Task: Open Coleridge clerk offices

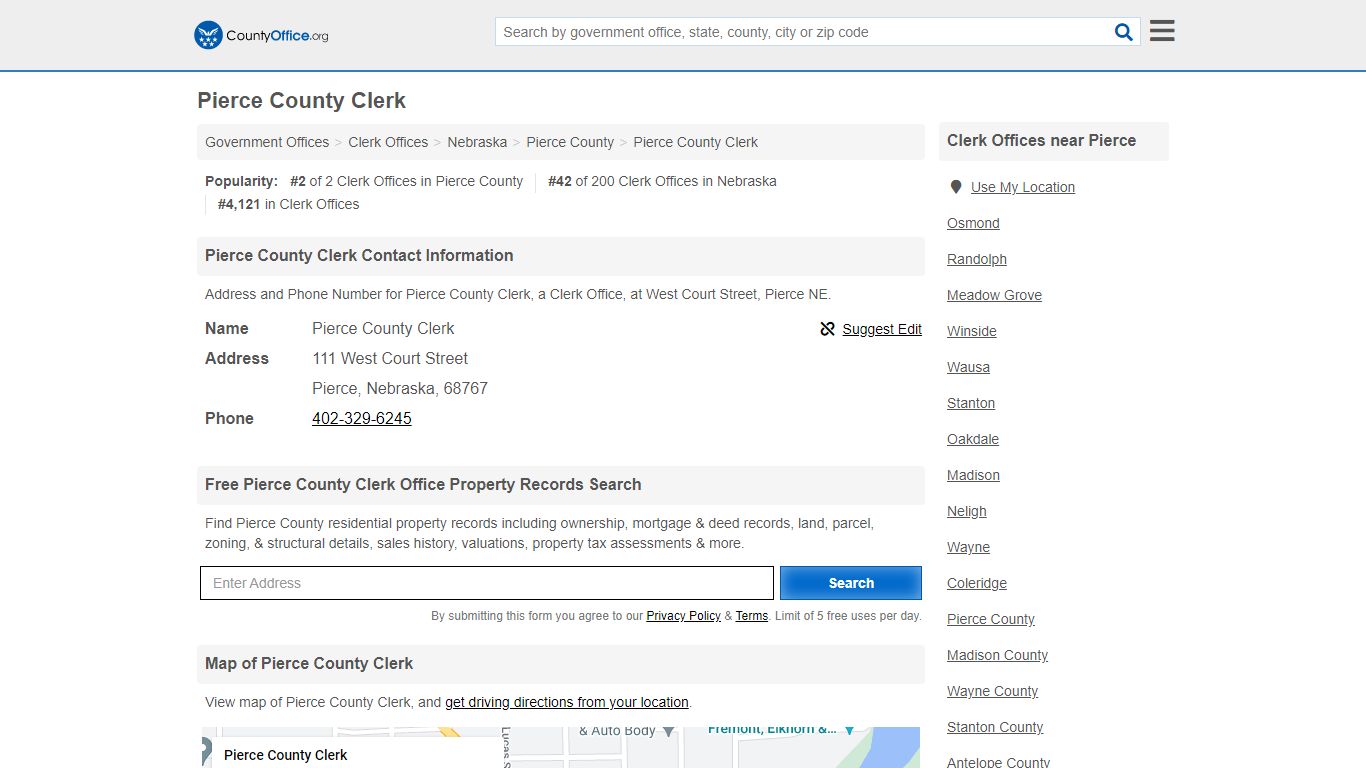Action: (x=977, y=583)
